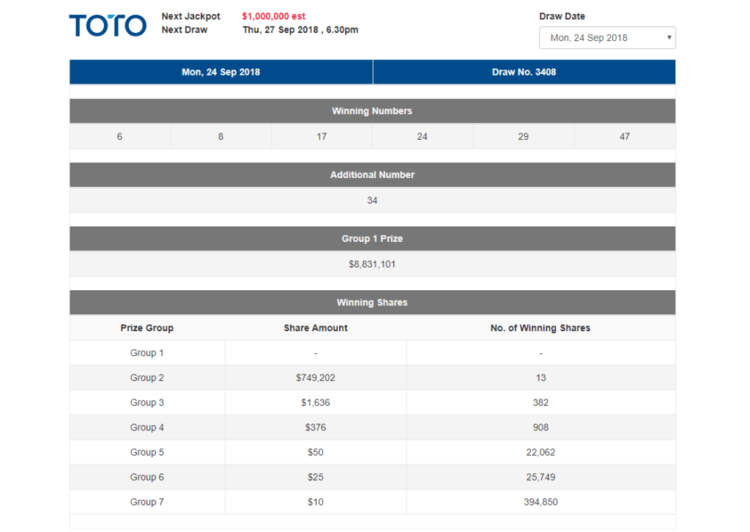Click the Draw Date label
This screenshot has height=532, width=750.
562,16
